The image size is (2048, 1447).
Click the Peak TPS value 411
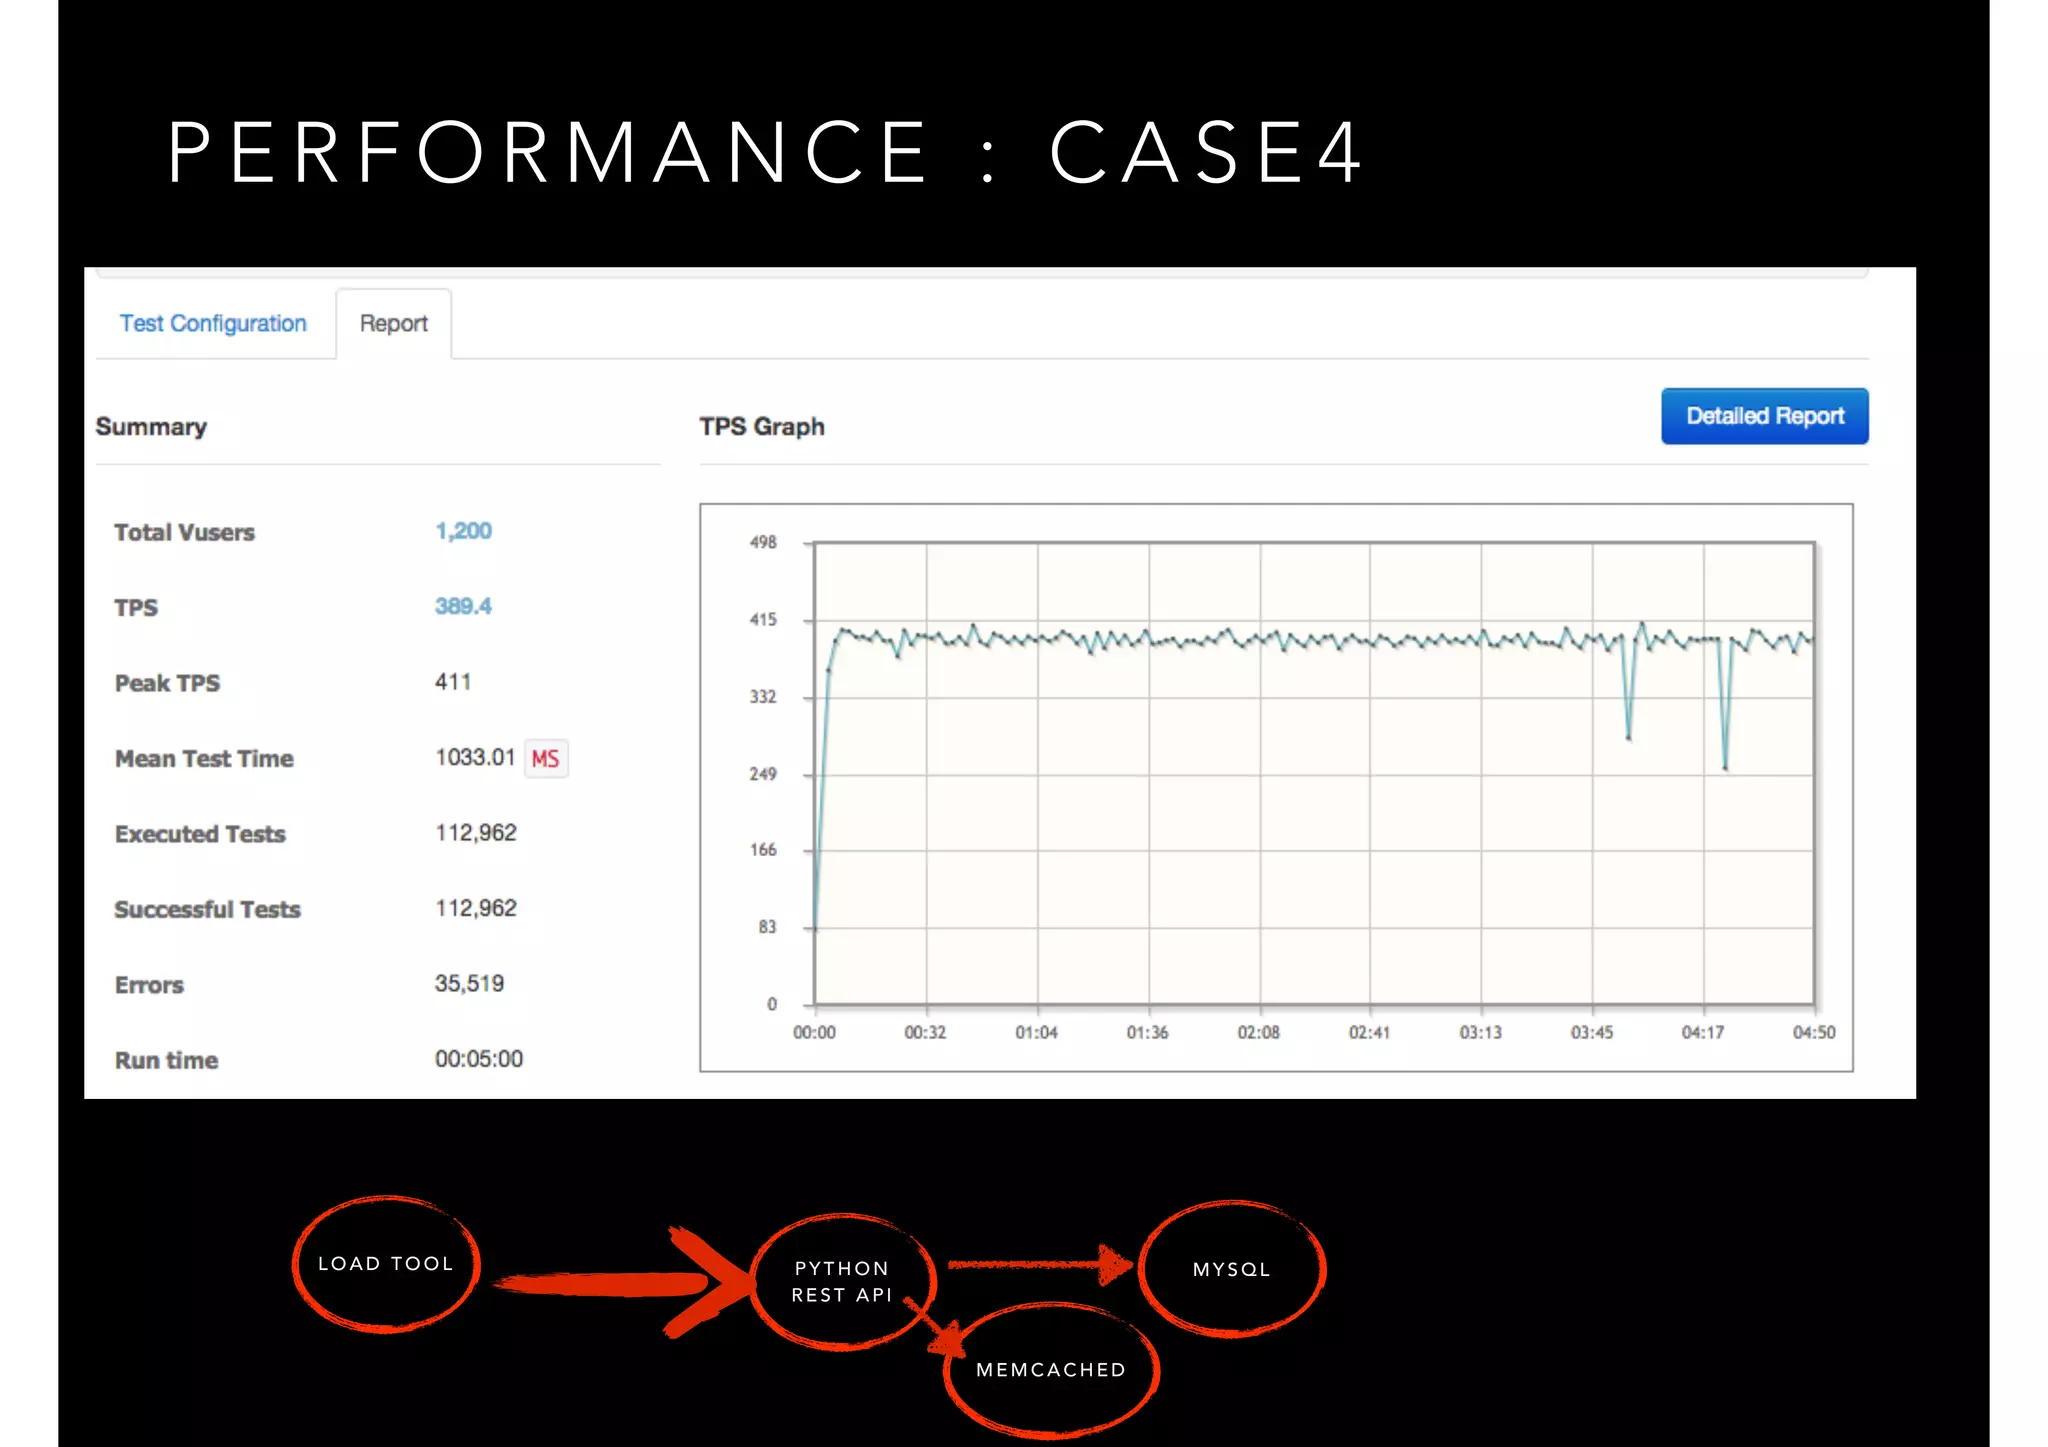[x=453, y=682]
